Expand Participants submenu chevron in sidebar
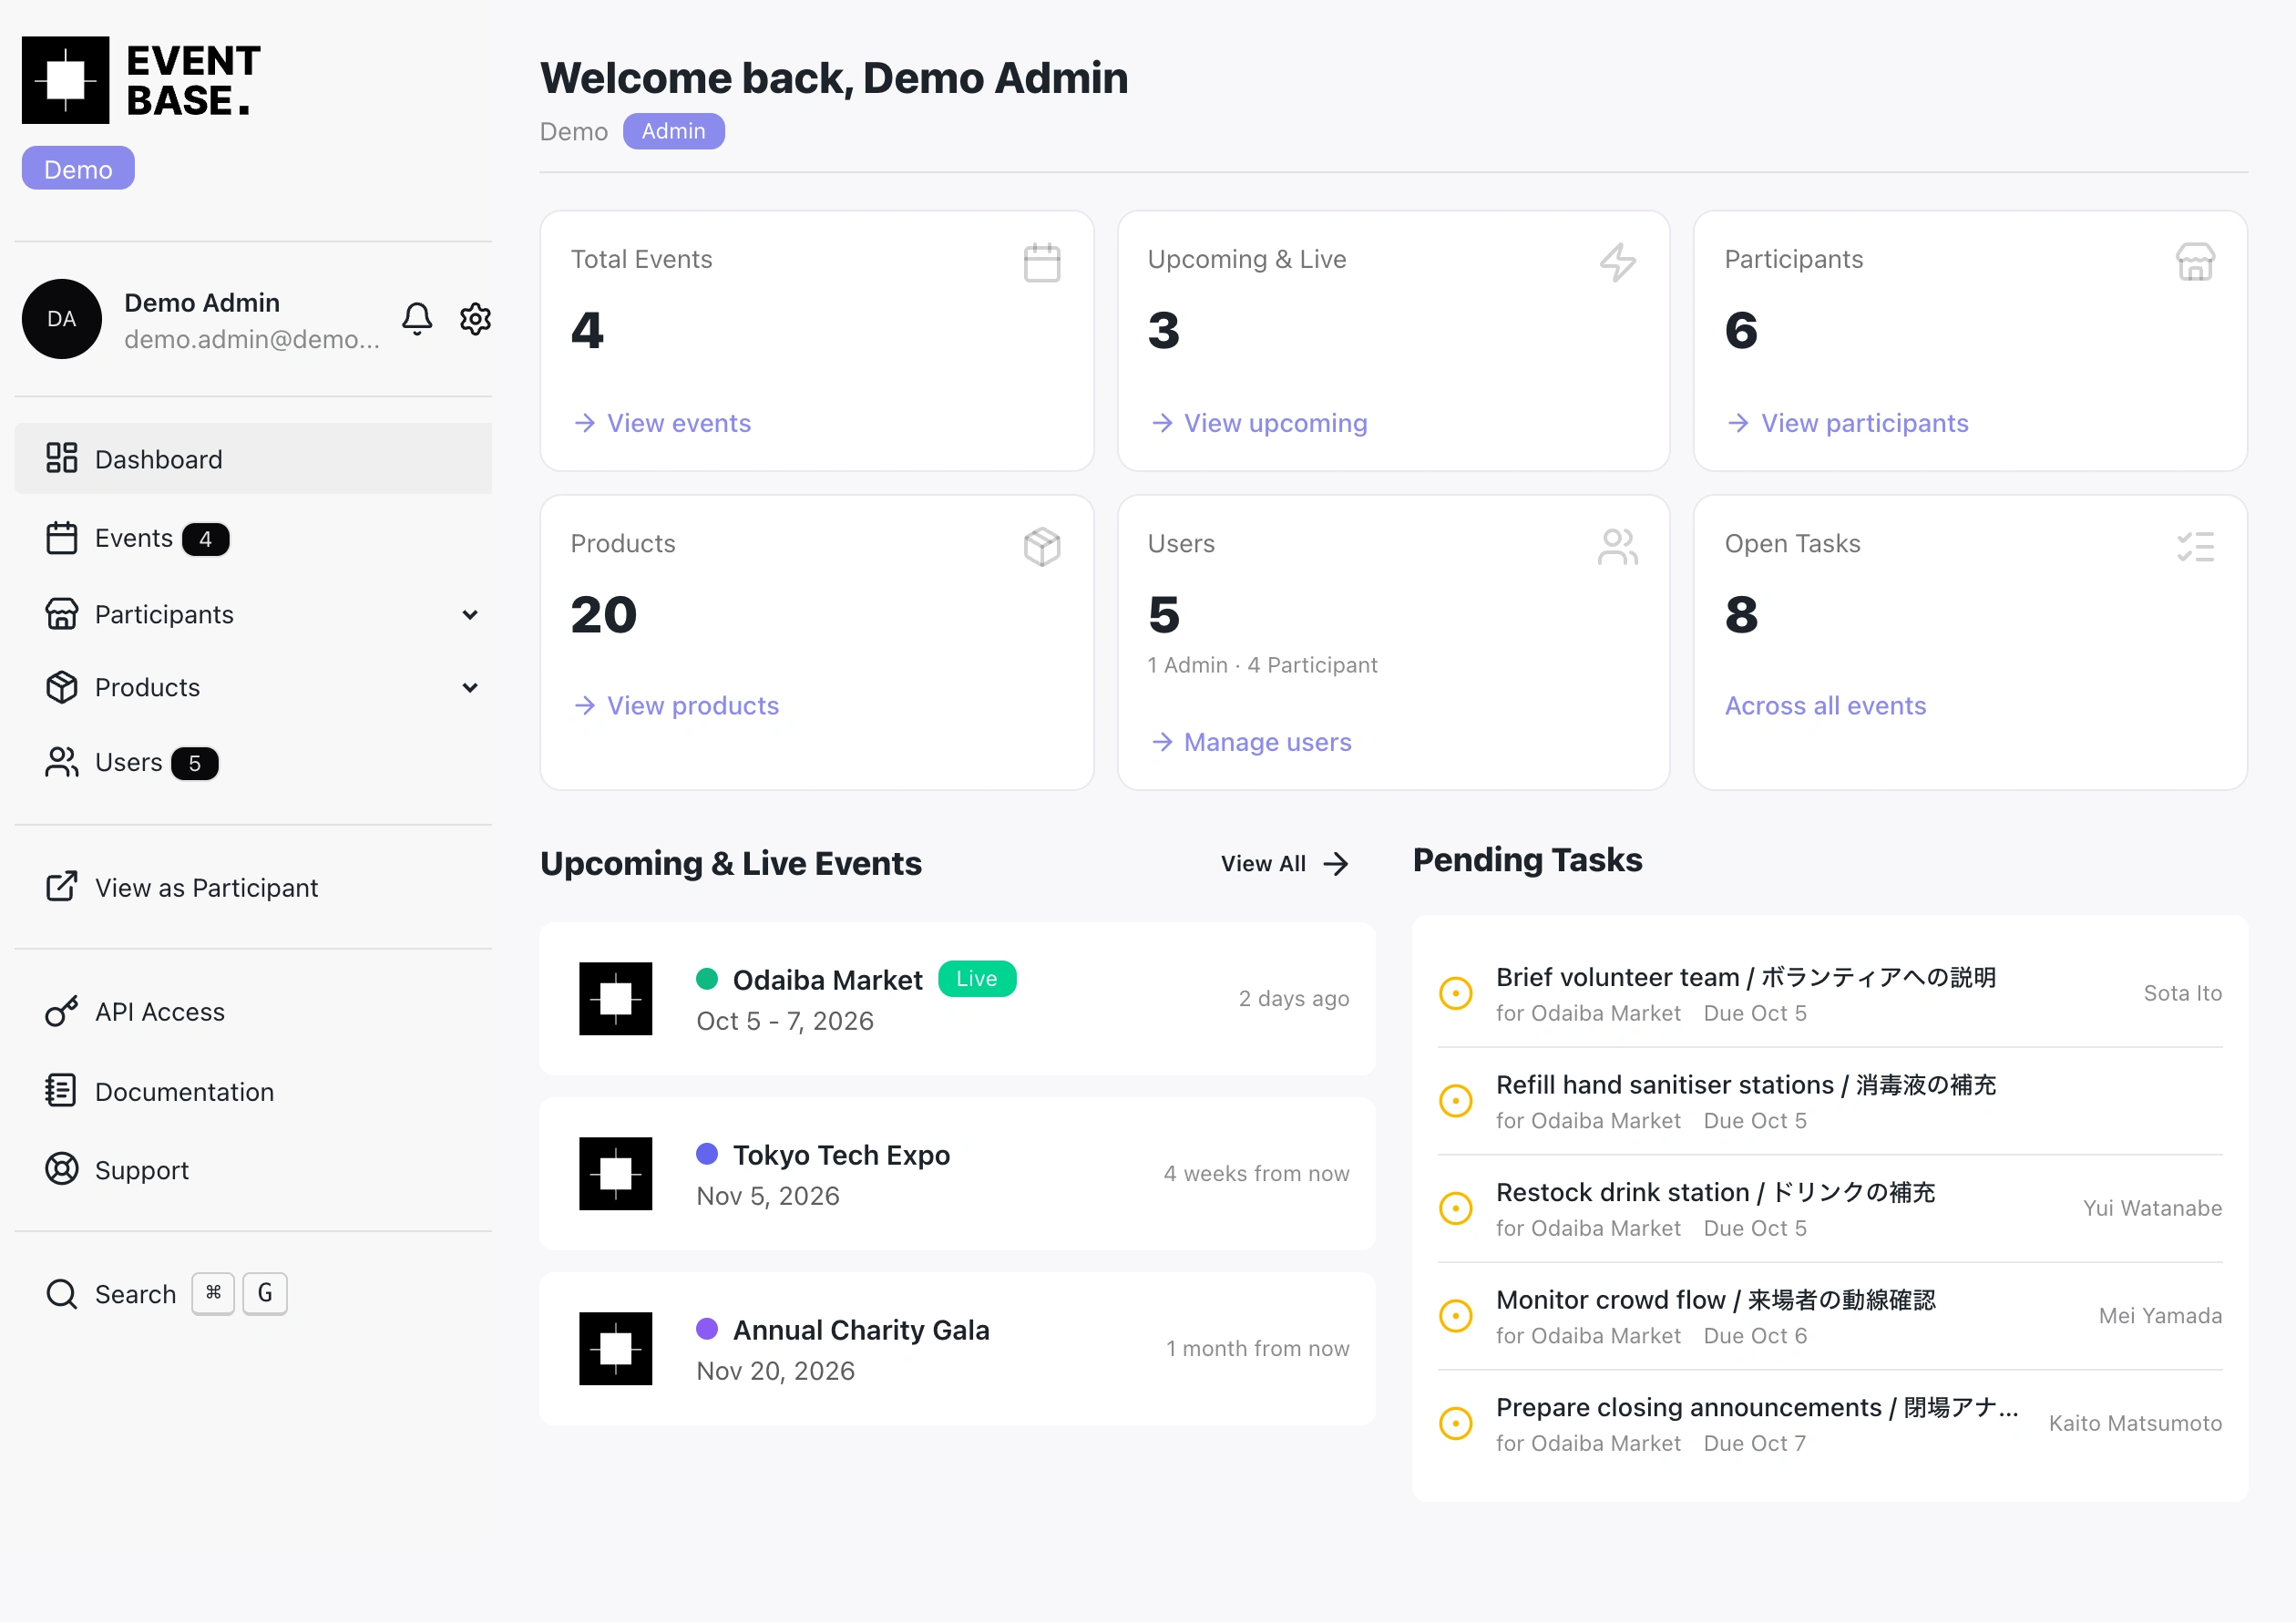This screenshot has width=2296, height=1624. pos(470,615)
